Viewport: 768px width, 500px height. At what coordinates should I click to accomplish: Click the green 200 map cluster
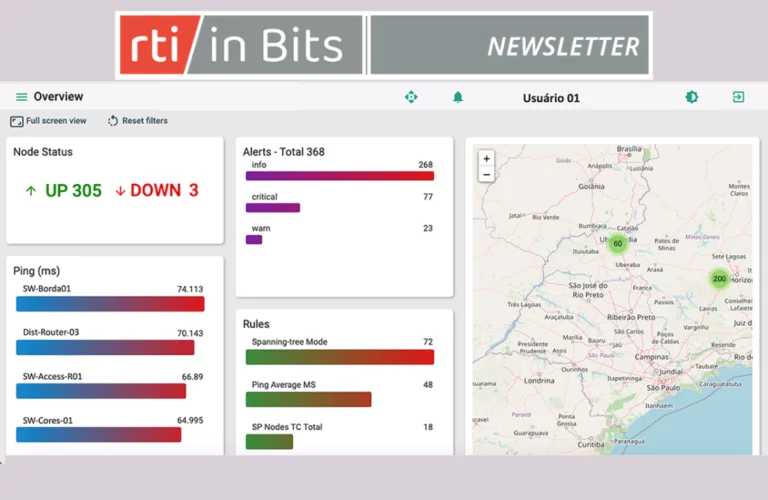(x=719, y=279)
